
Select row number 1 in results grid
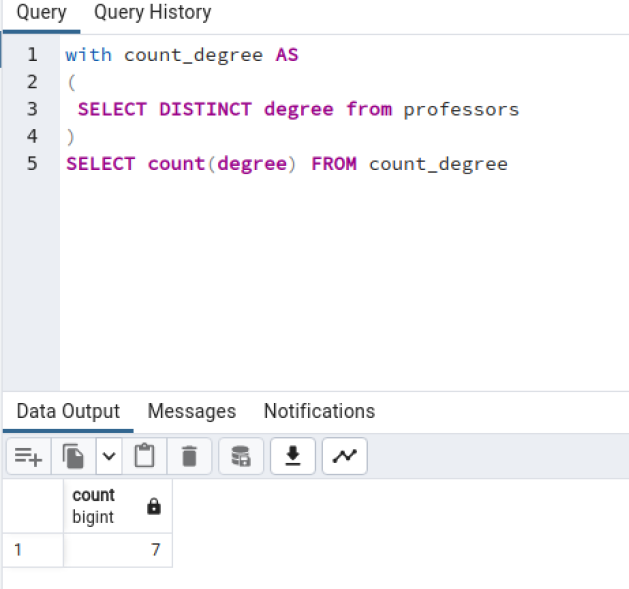(33, 550)
